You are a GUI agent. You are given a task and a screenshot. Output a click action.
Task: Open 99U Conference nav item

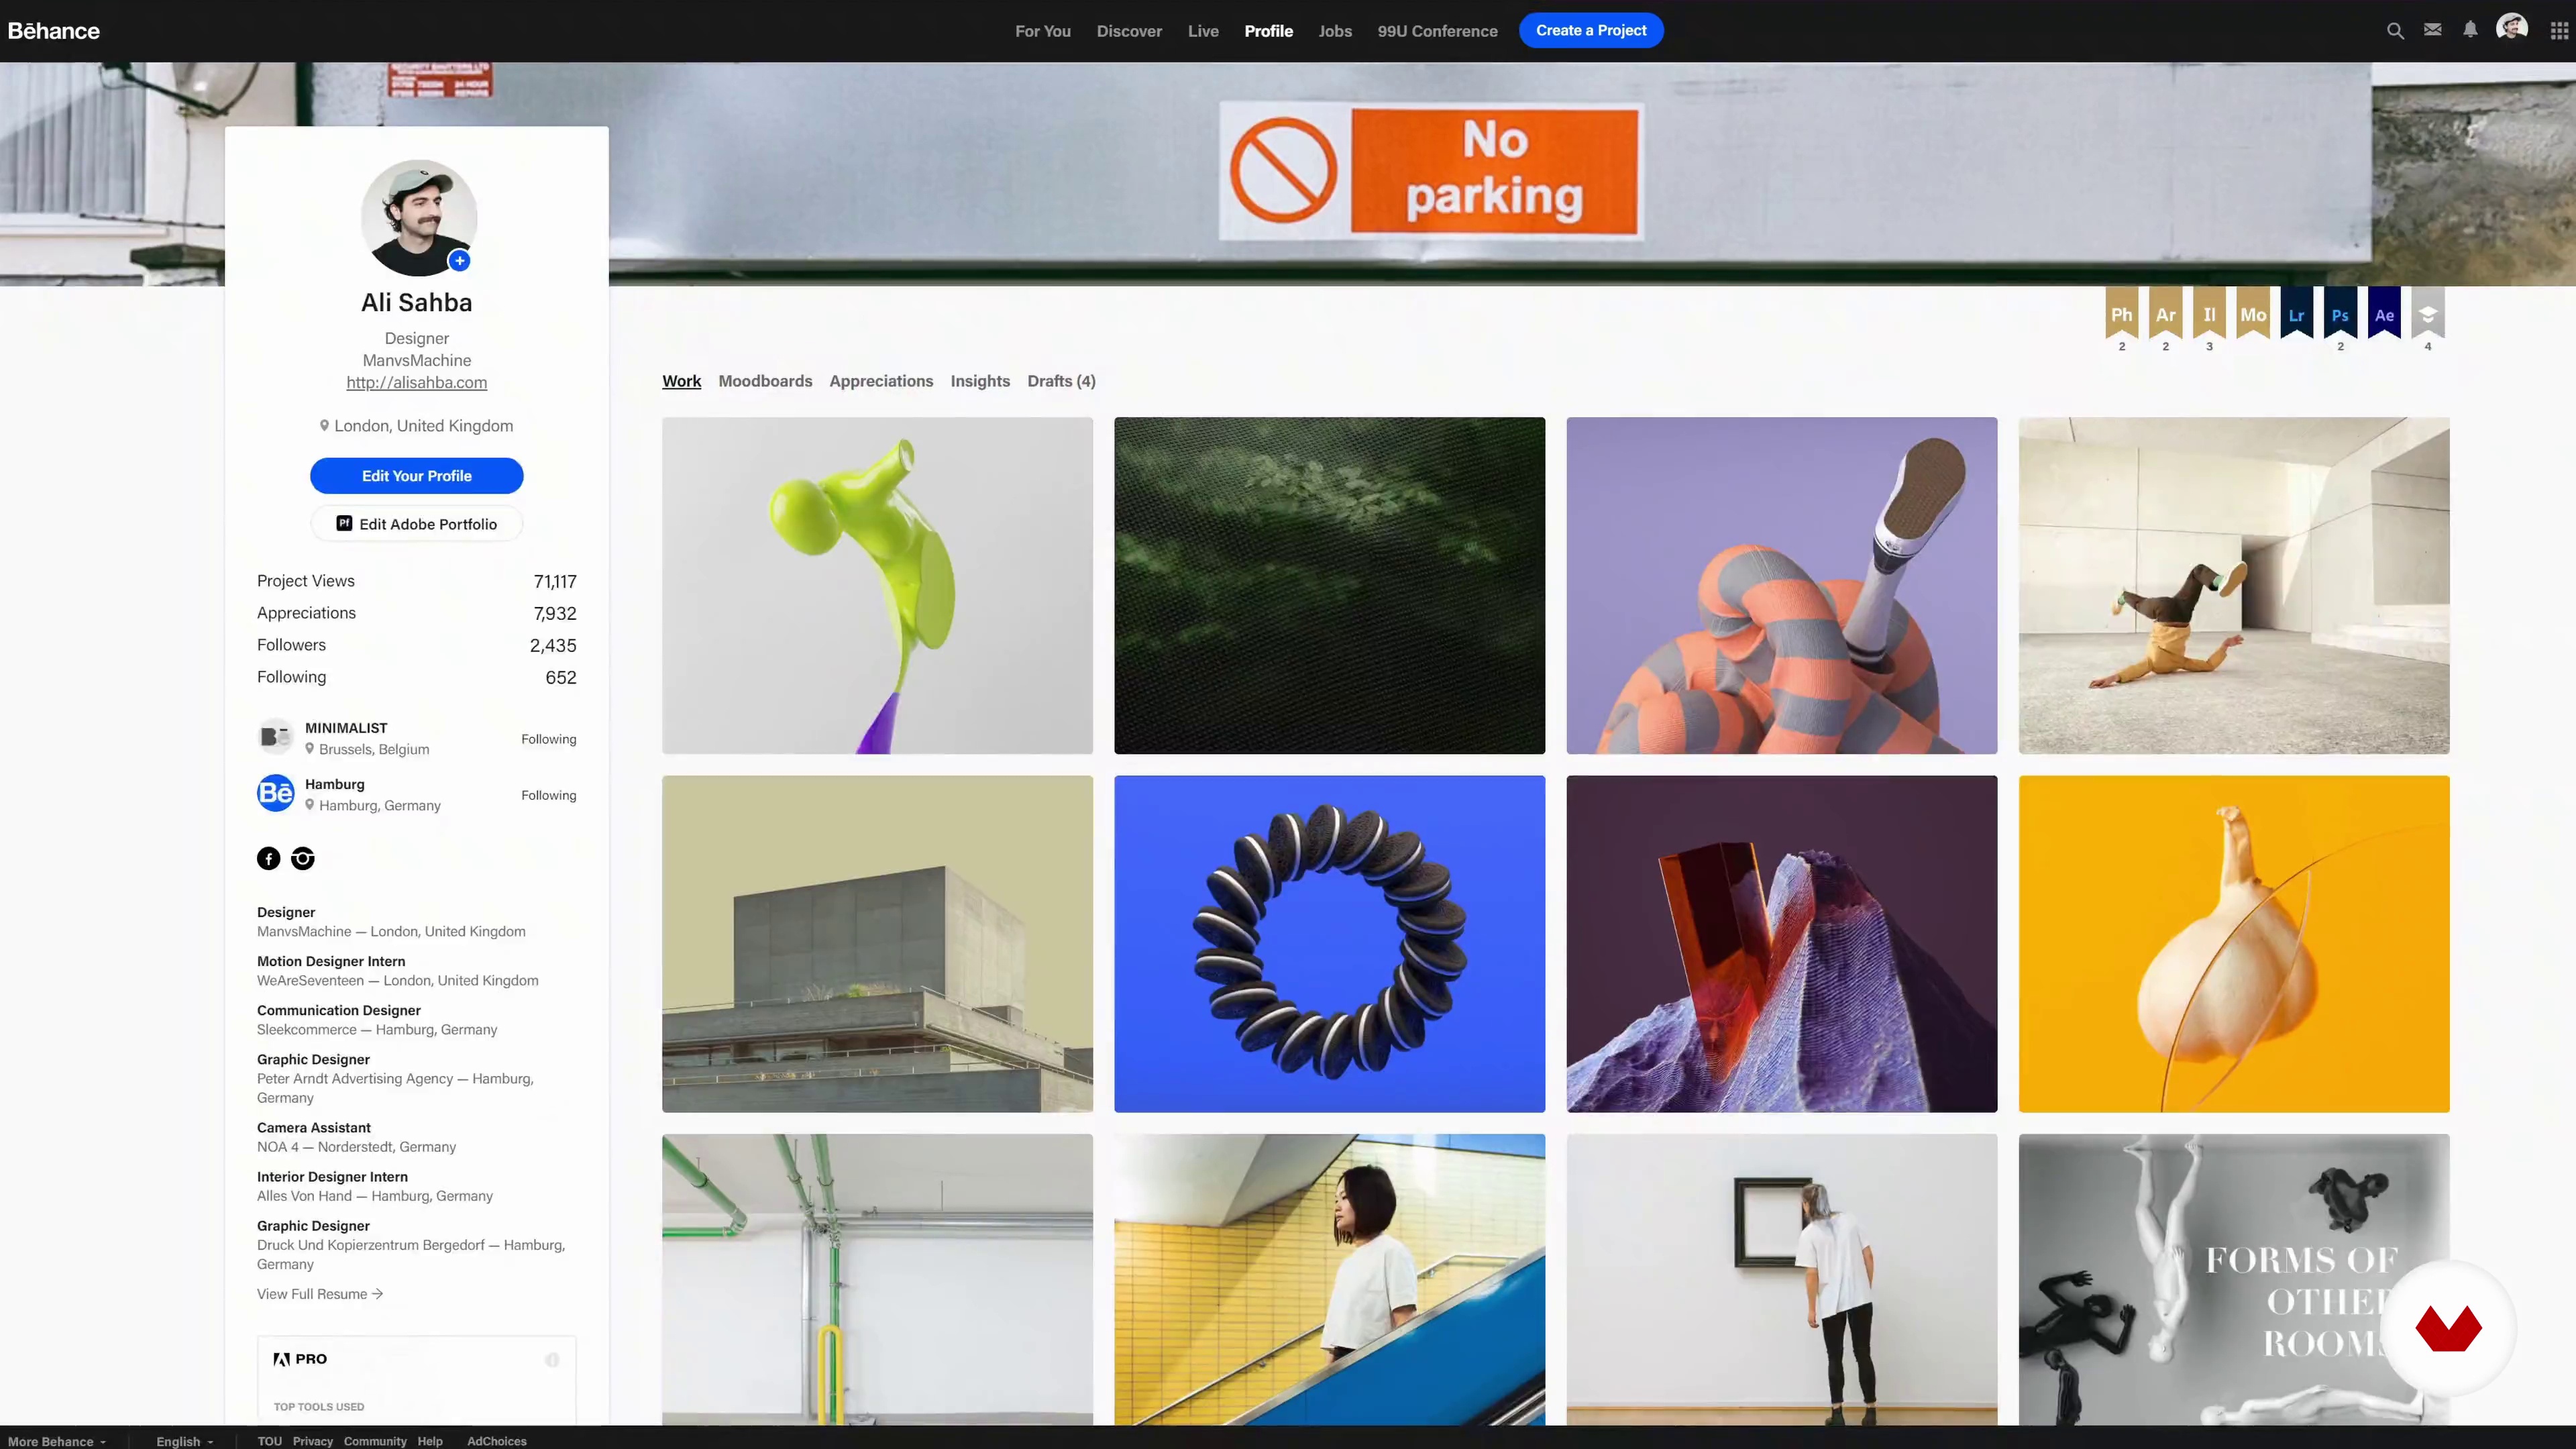tap(1437, 31)
